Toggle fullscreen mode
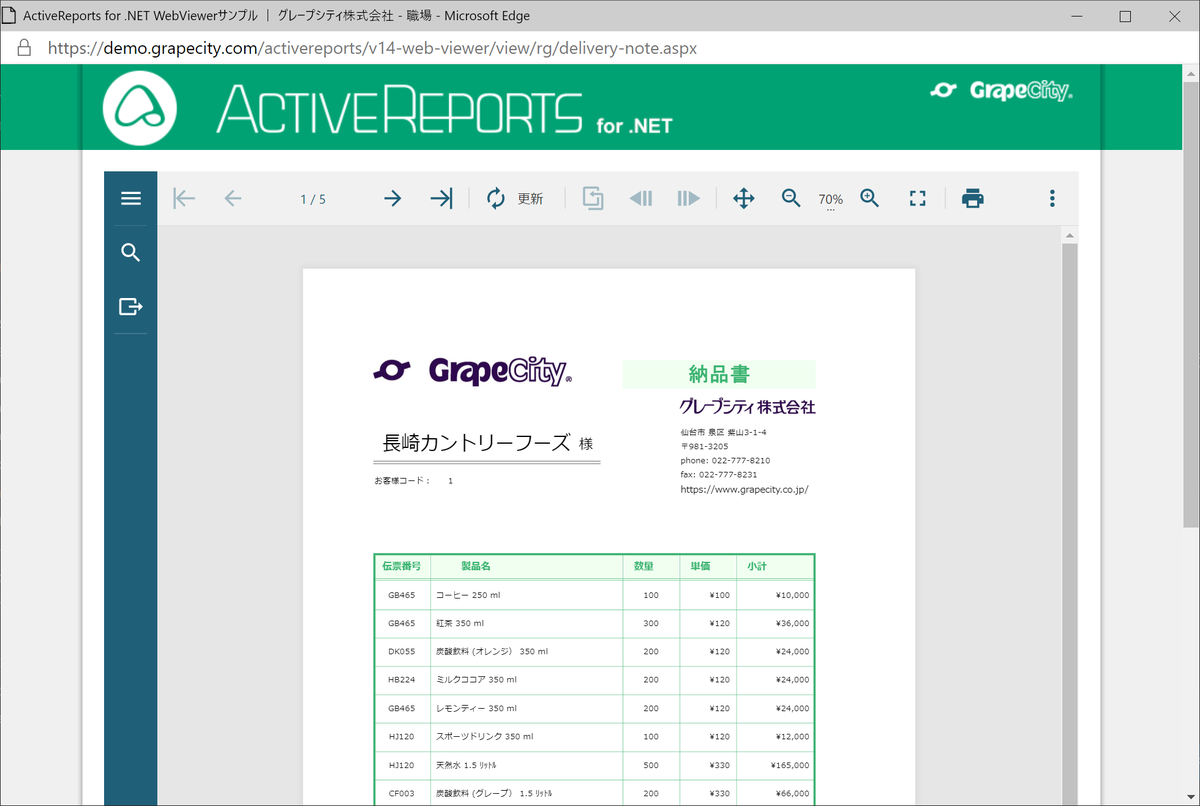 coord(918,198)
